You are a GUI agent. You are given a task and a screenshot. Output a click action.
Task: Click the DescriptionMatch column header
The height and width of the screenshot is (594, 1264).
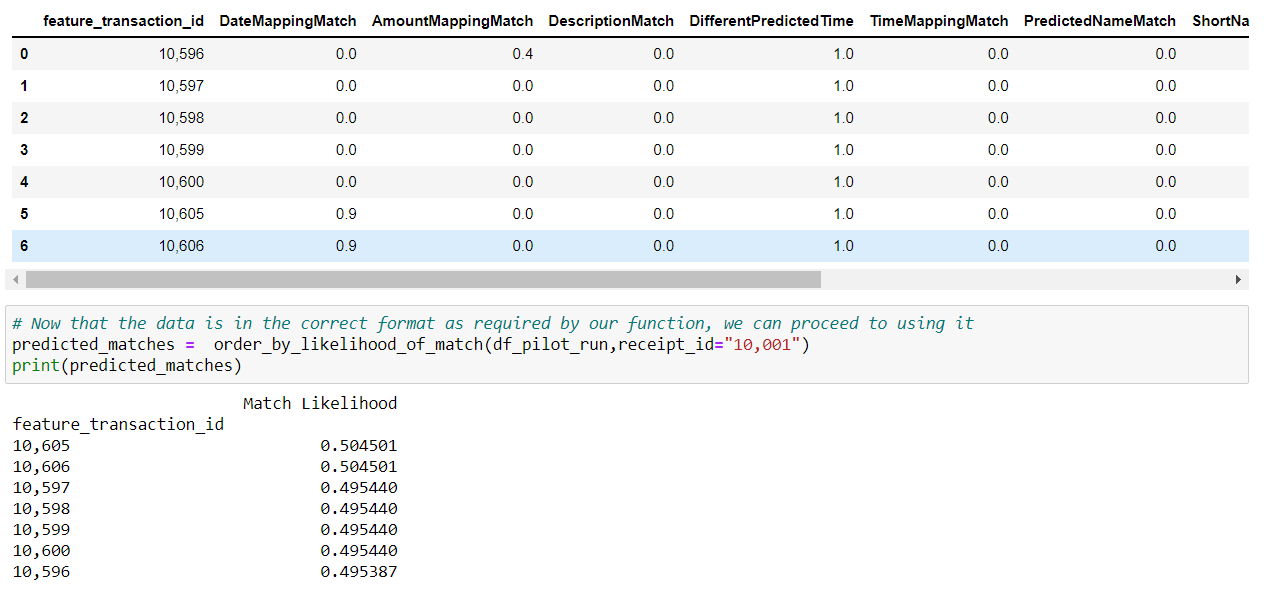611,20
